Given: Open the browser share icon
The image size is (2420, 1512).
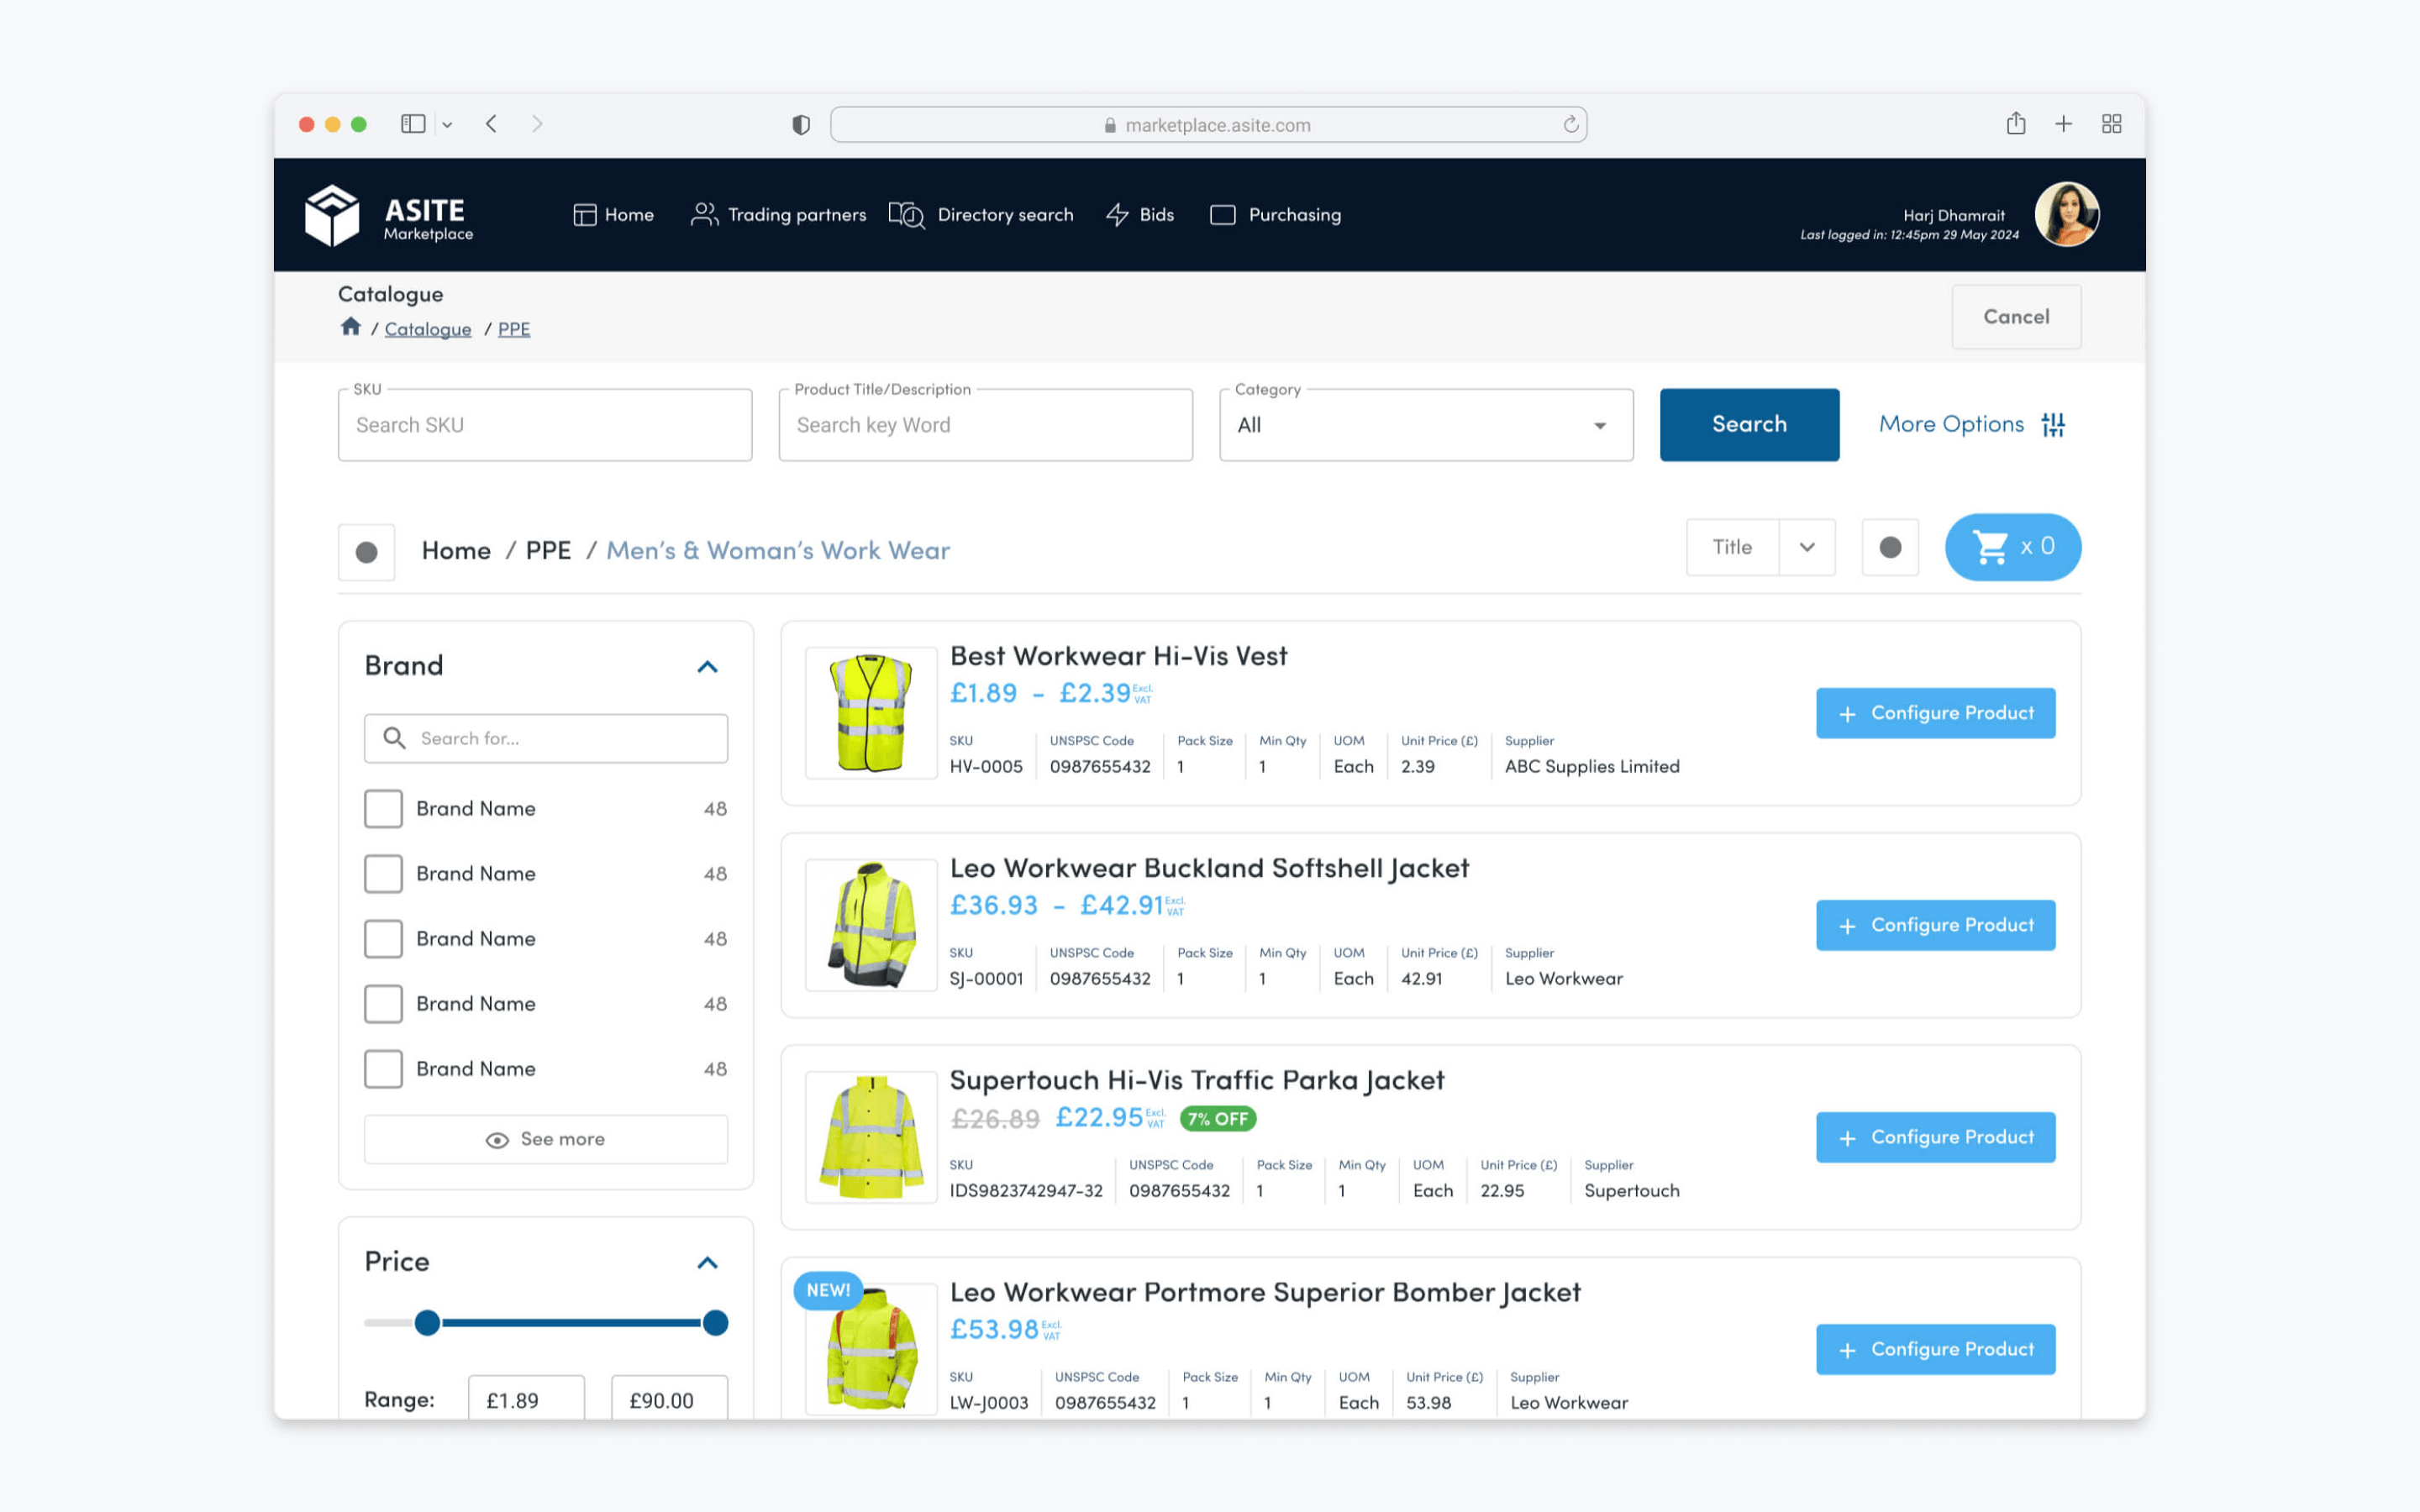Looking at the screenshot, I should pos(2016,123).
